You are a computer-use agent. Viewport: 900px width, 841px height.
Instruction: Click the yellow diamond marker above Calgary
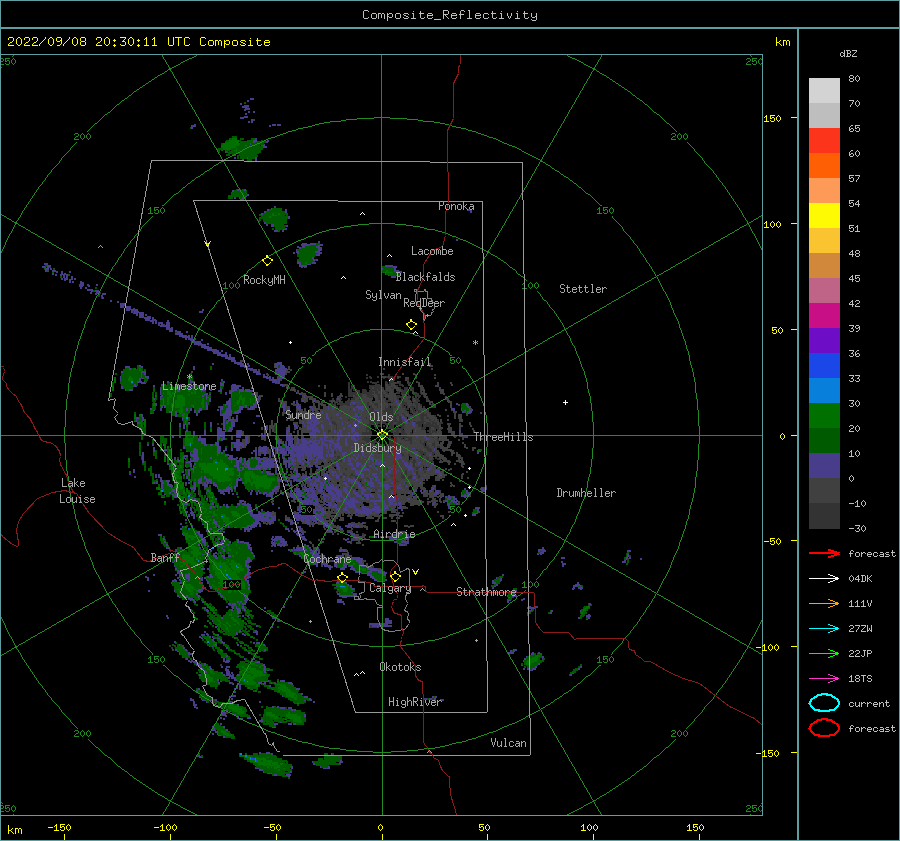pos(395,576)
